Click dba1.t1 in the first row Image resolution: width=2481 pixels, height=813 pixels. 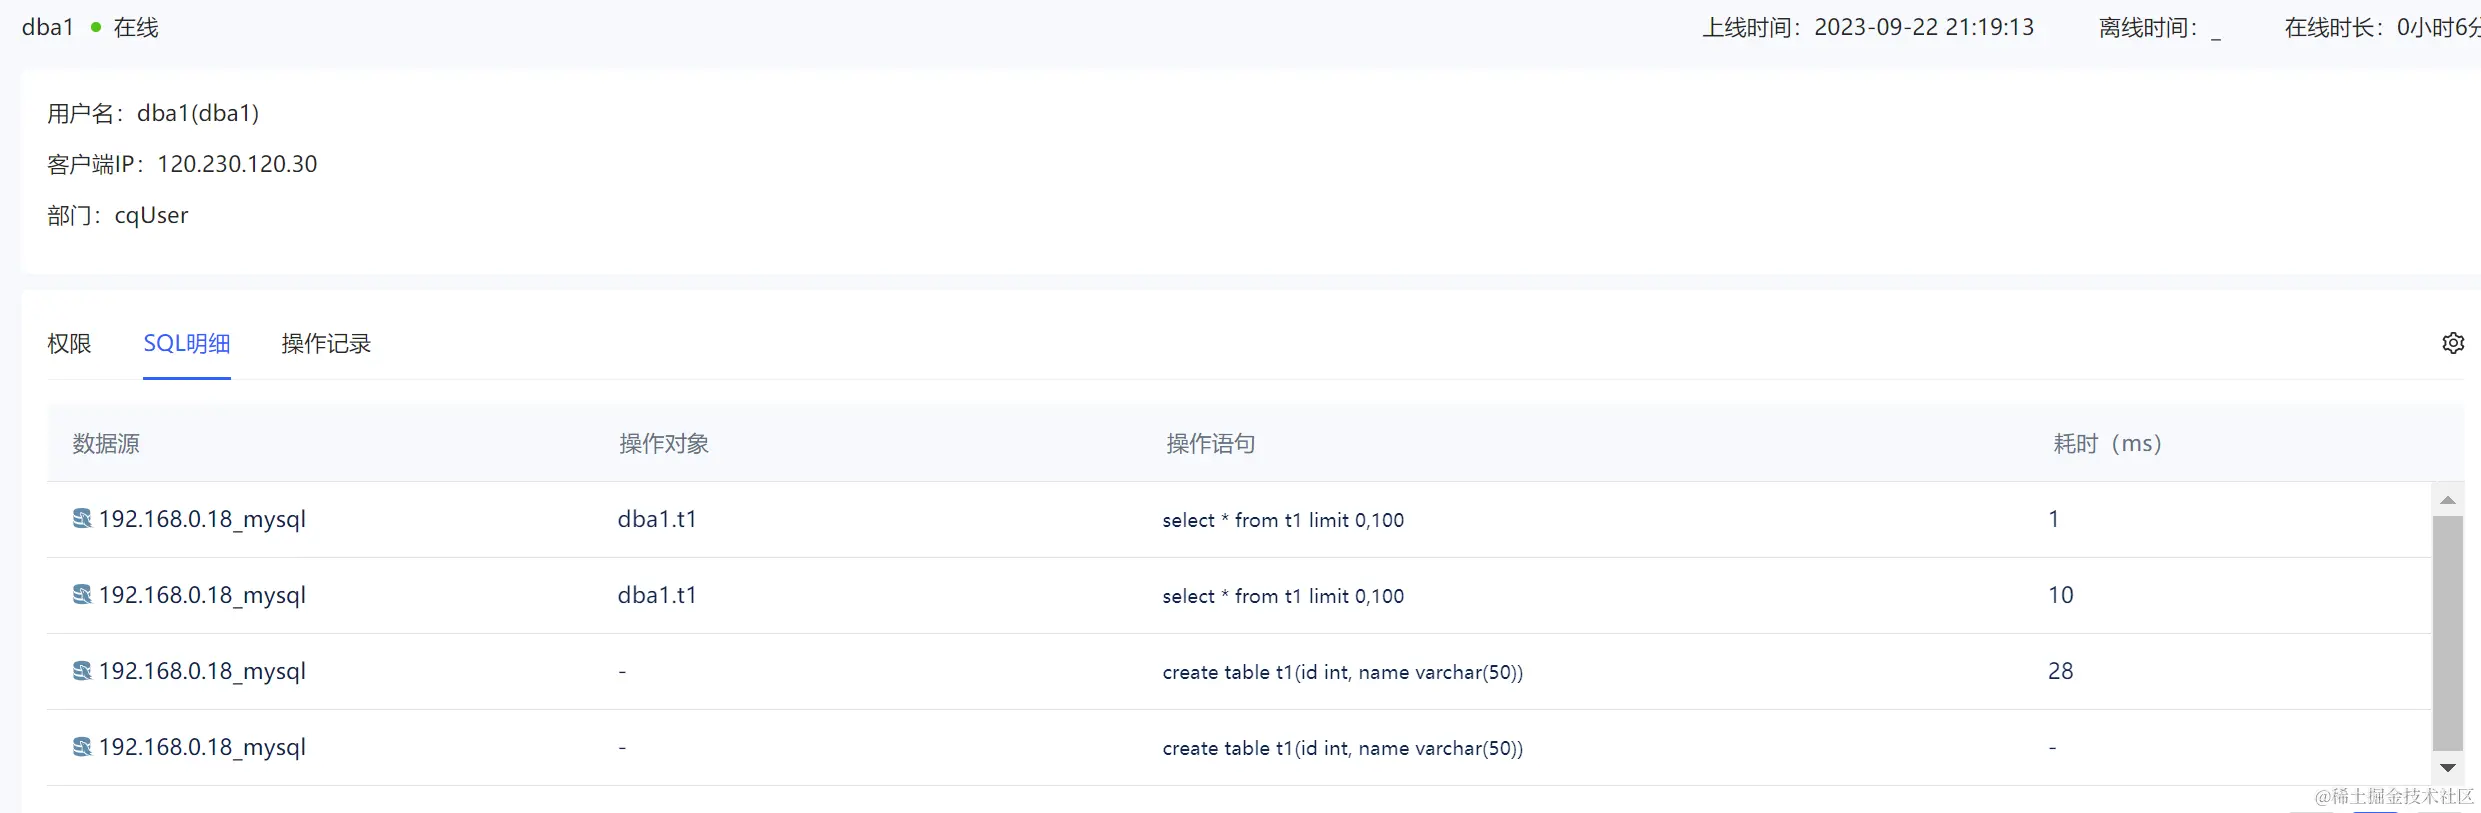click(657, 519)
